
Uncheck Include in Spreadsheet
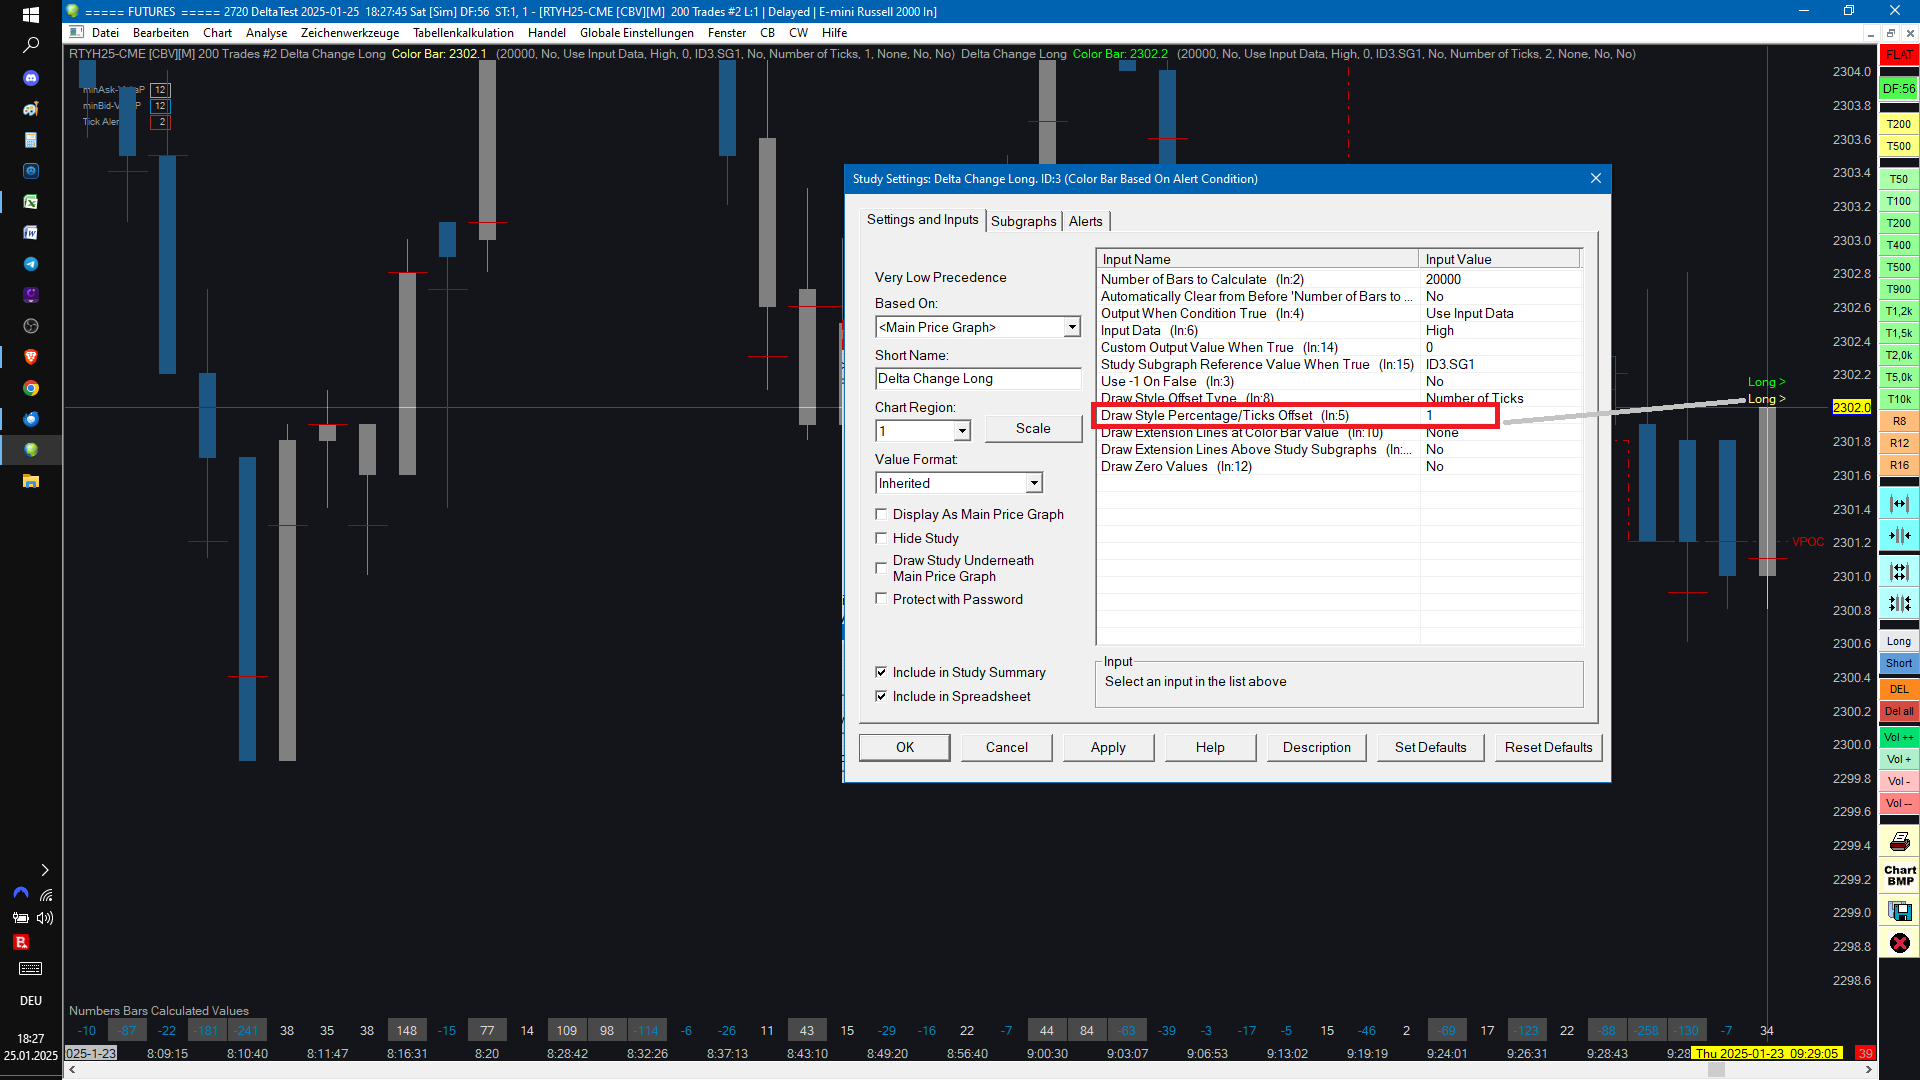[881, 696]
